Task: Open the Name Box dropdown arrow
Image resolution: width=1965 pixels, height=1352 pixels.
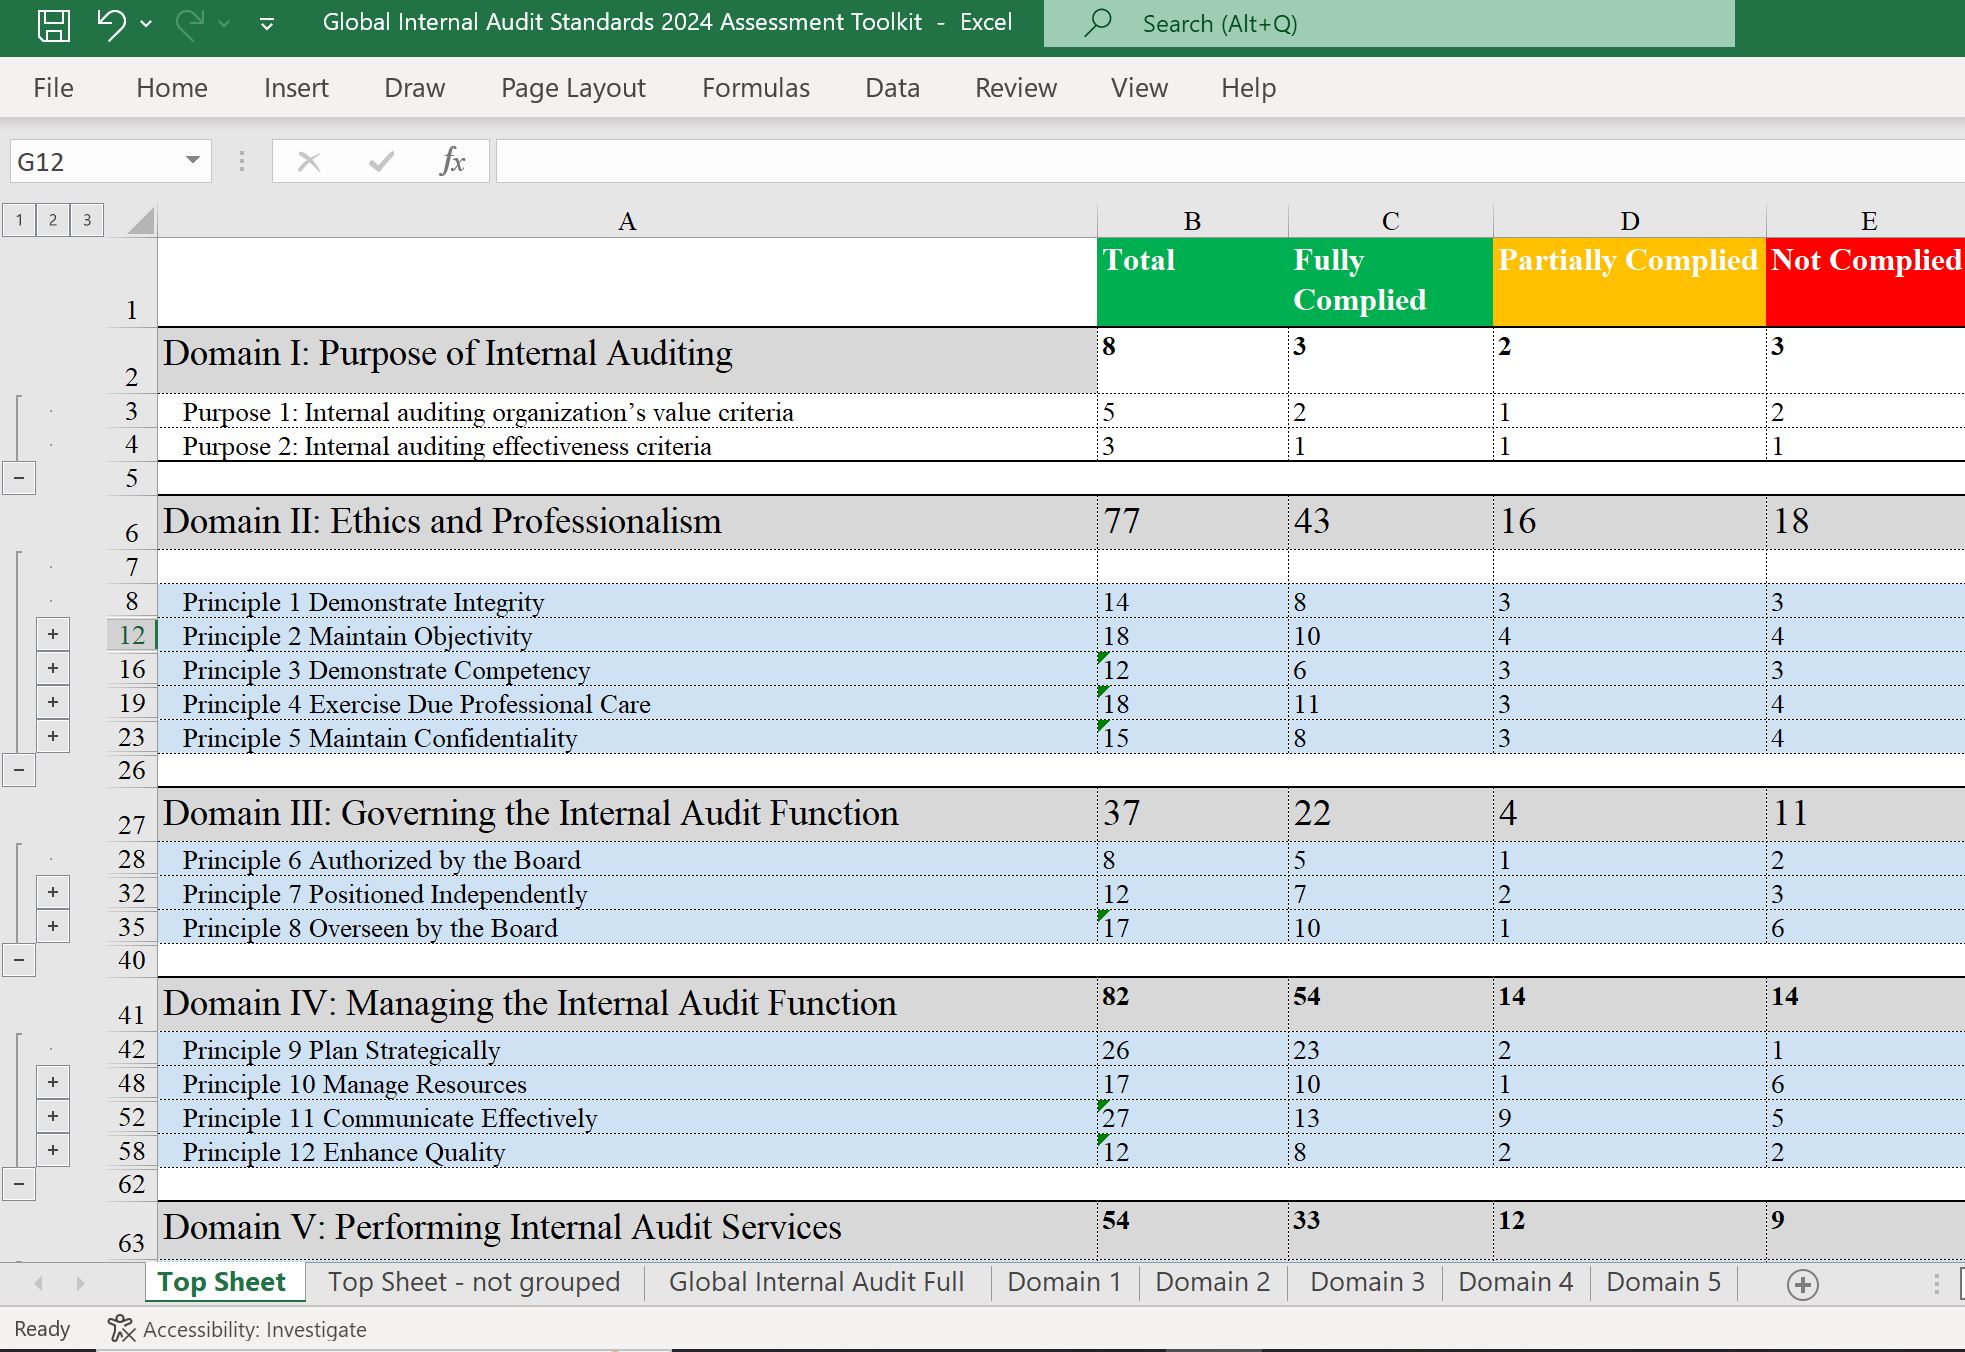Action: point(193,160)
